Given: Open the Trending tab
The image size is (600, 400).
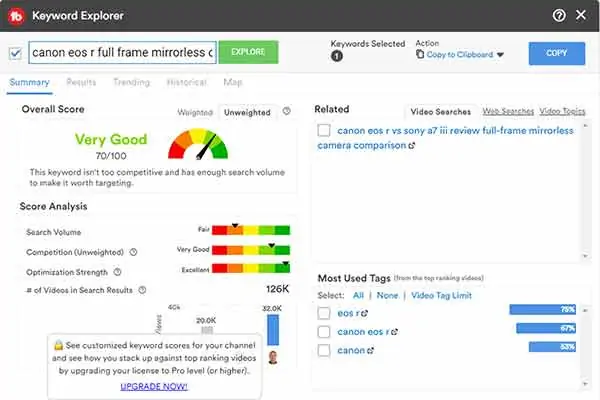Looking at the screenshot, I should (x=132, y=82).
